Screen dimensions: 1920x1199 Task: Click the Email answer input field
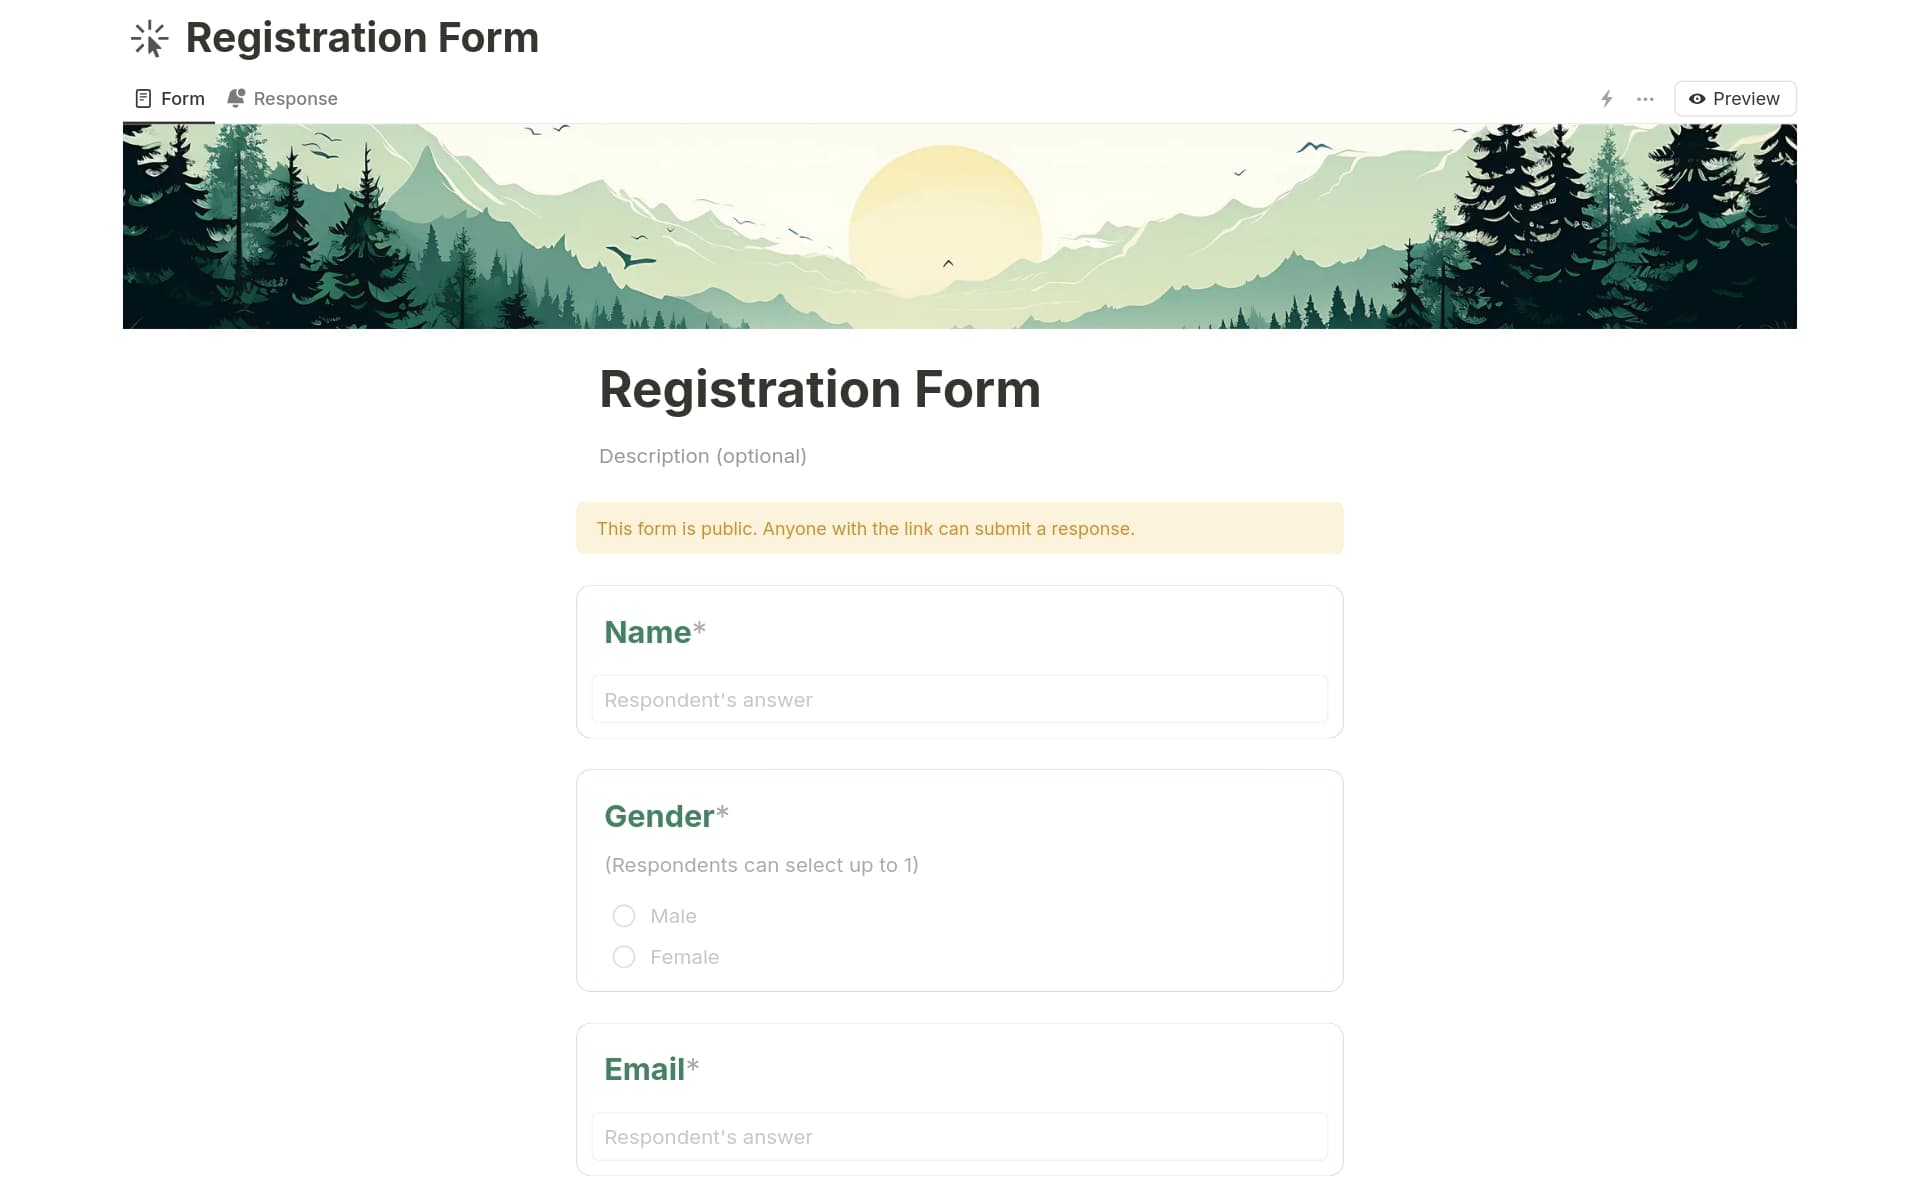(x=959, y=1136)
